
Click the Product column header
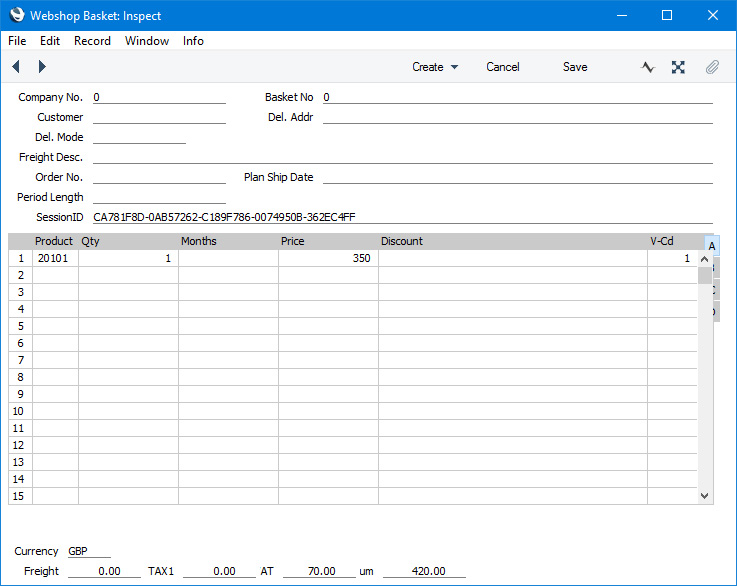click(x=54, y=241)
